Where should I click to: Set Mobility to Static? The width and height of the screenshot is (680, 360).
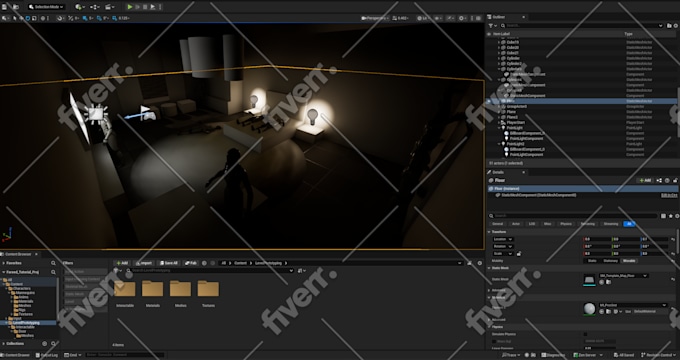click(592, 261)
